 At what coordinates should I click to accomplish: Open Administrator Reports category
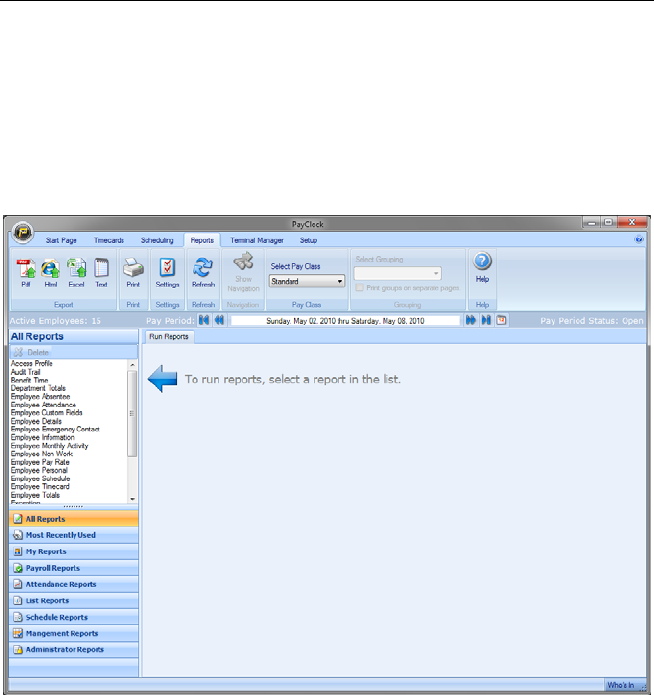click(74, 649)
